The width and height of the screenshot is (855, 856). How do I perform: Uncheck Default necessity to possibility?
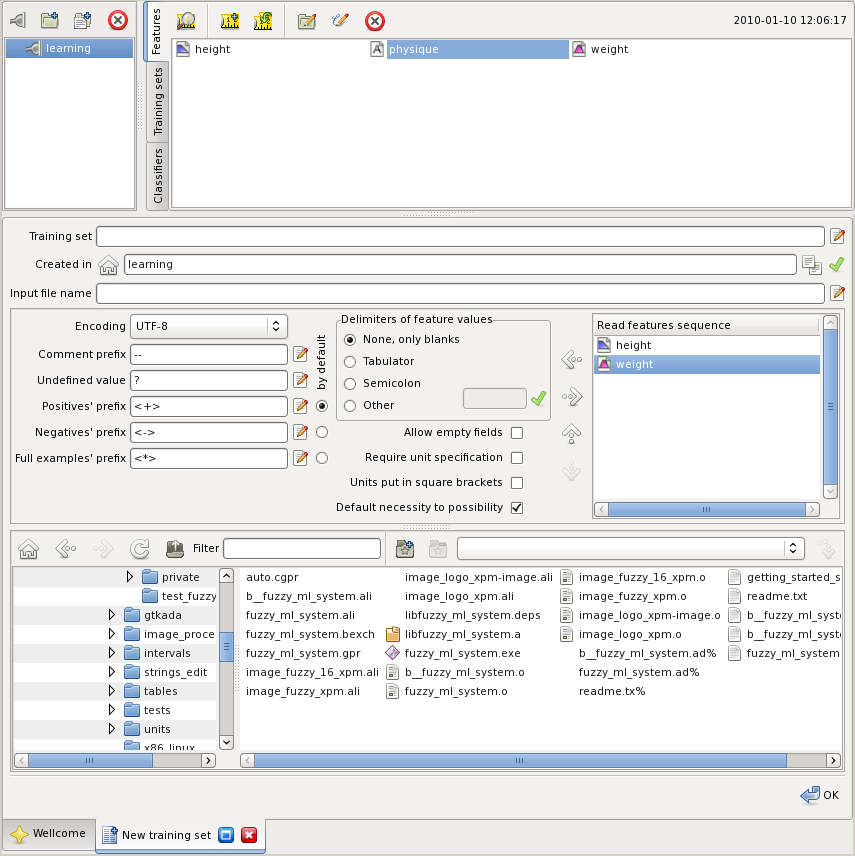[x=516, y=507]
